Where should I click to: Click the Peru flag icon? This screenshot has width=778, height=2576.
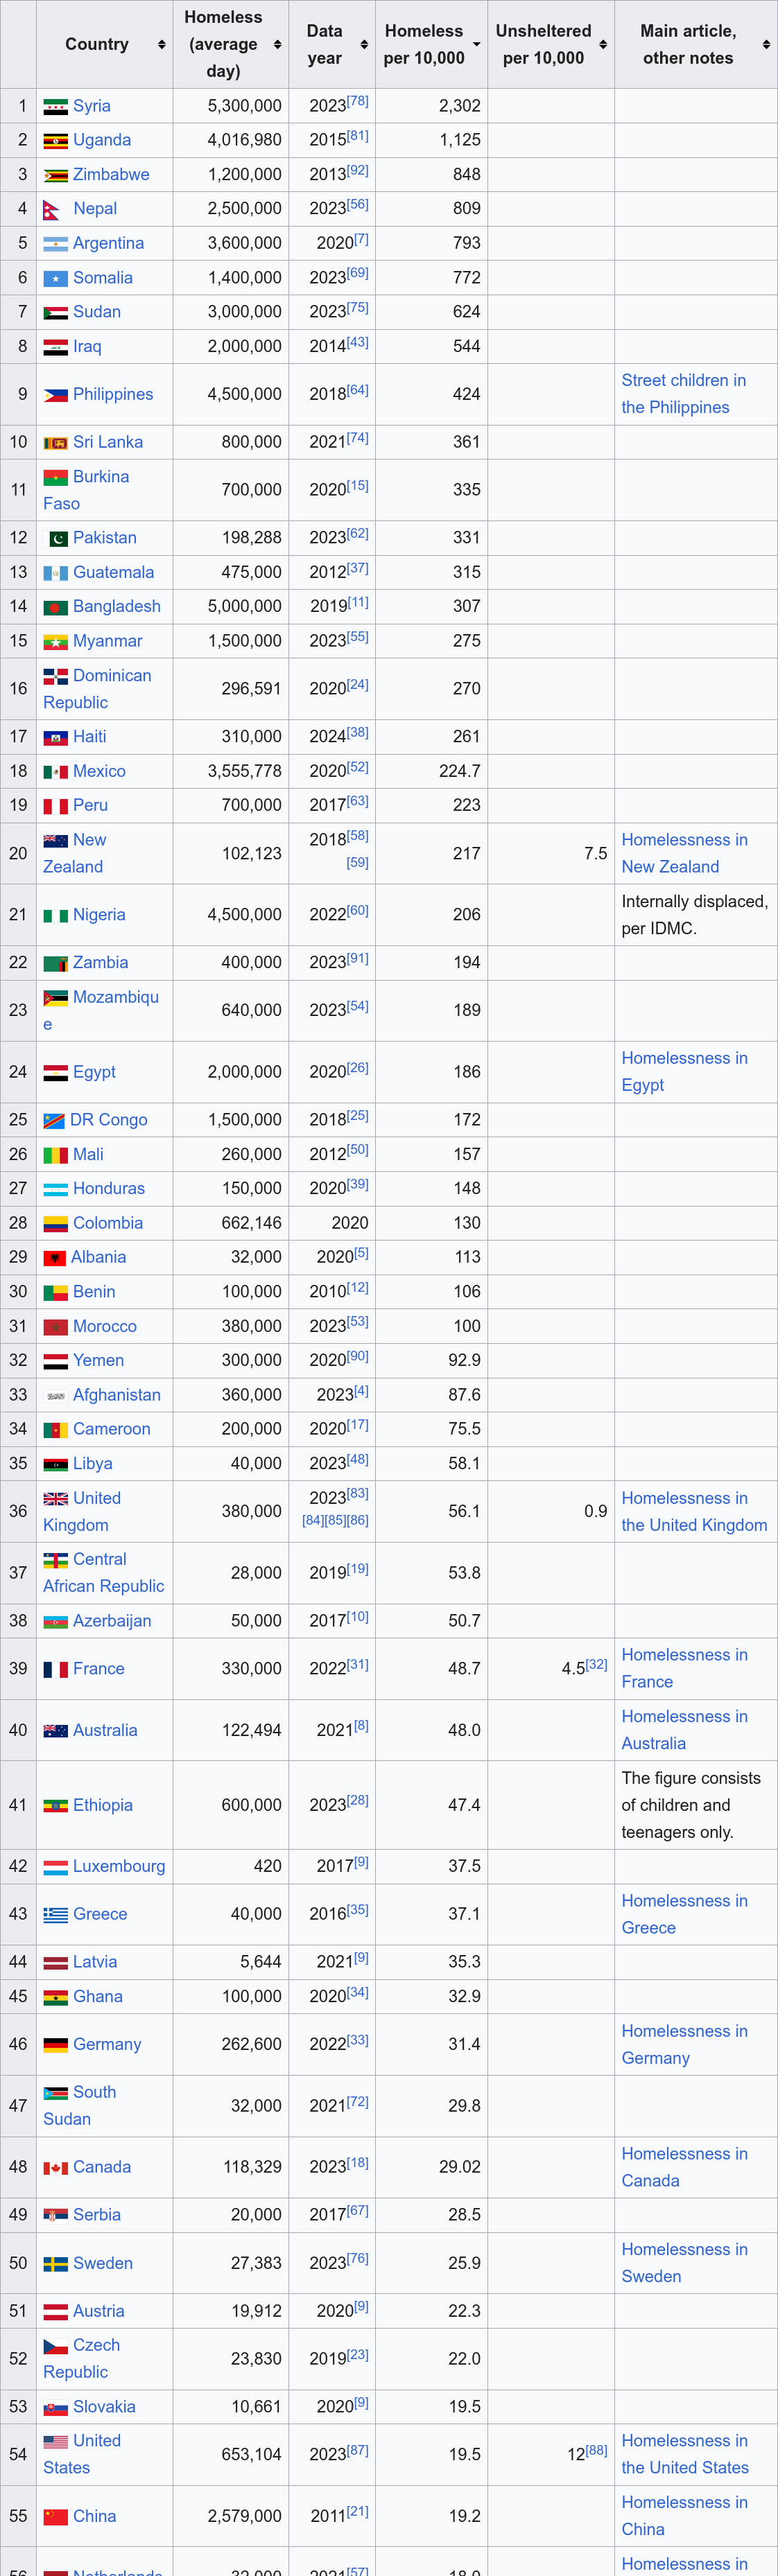55,806
